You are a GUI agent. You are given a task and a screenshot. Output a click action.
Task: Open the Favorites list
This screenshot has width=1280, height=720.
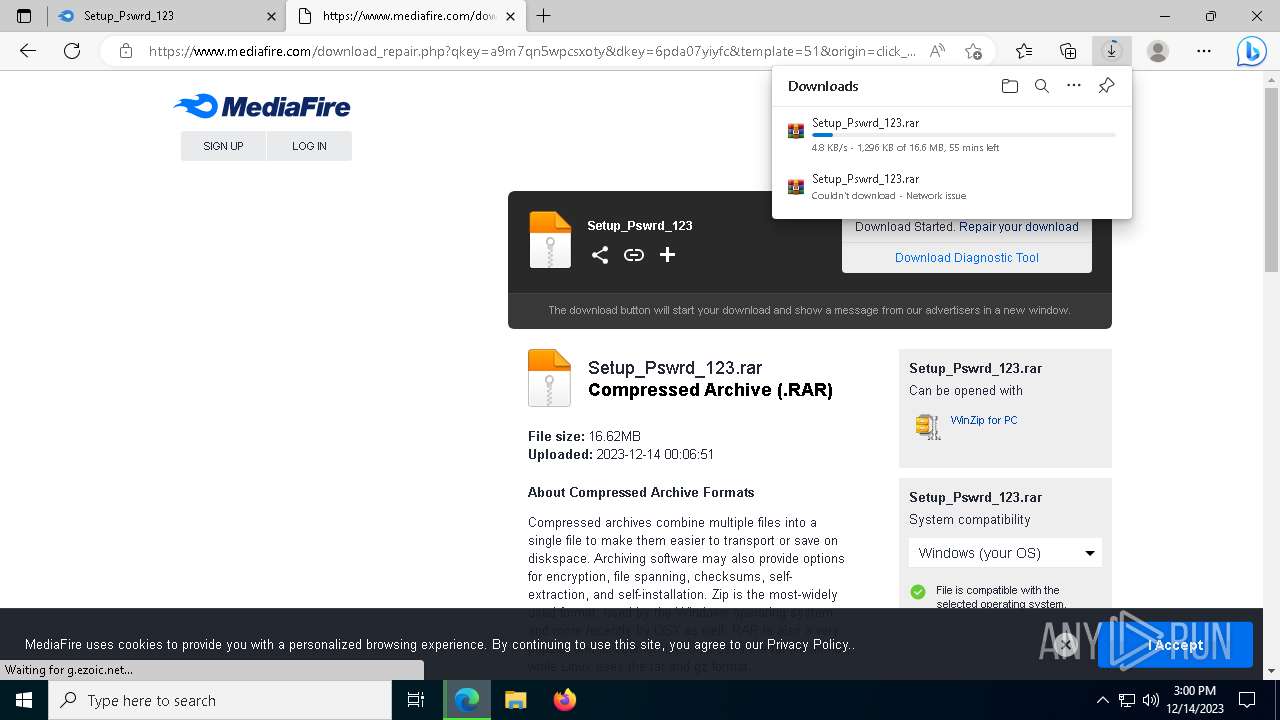coord(1024,51)
